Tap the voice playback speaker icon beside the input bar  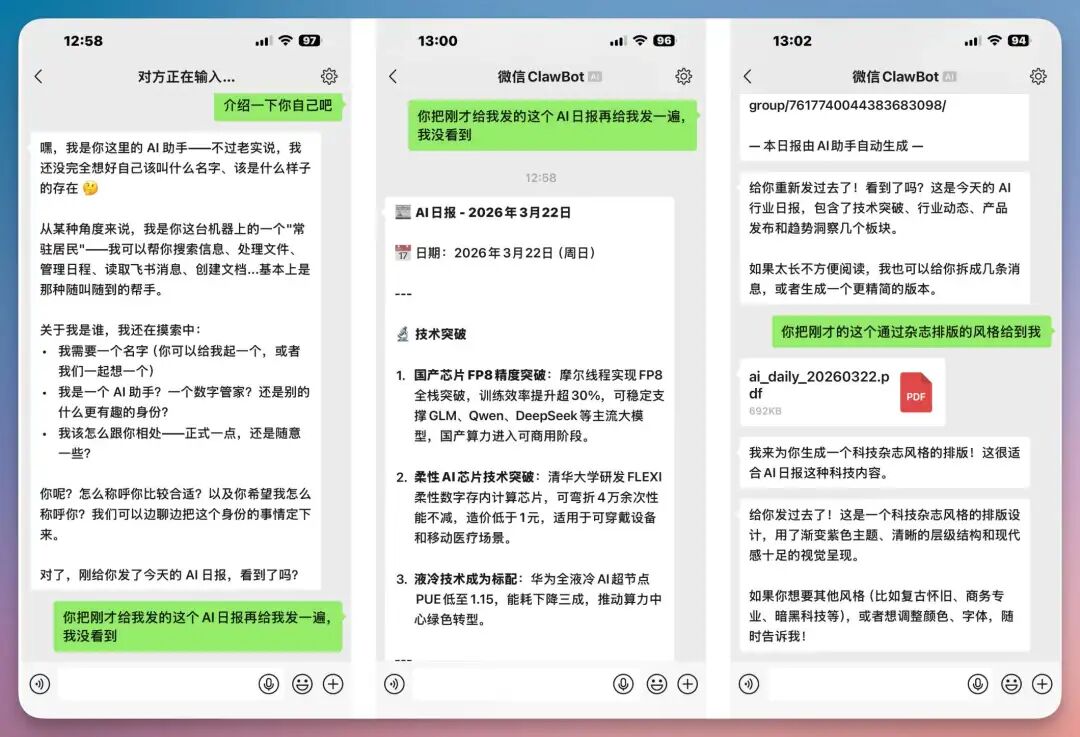tap(40, 684)
